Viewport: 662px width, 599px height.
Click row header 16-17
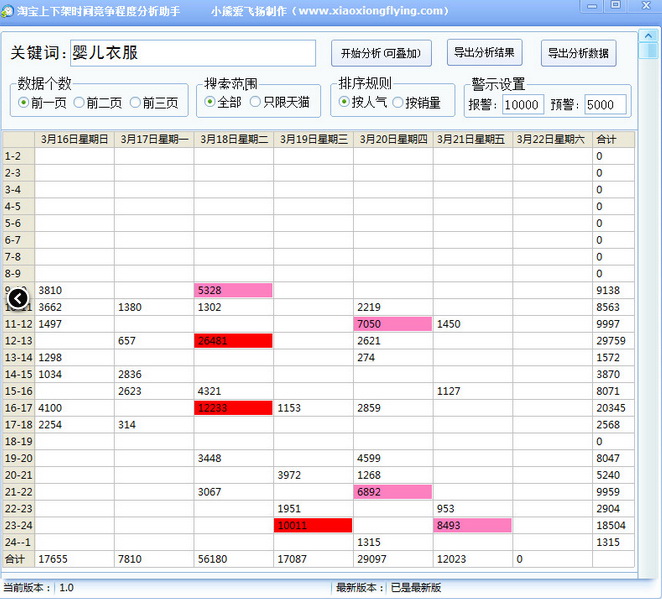(19, 408)
